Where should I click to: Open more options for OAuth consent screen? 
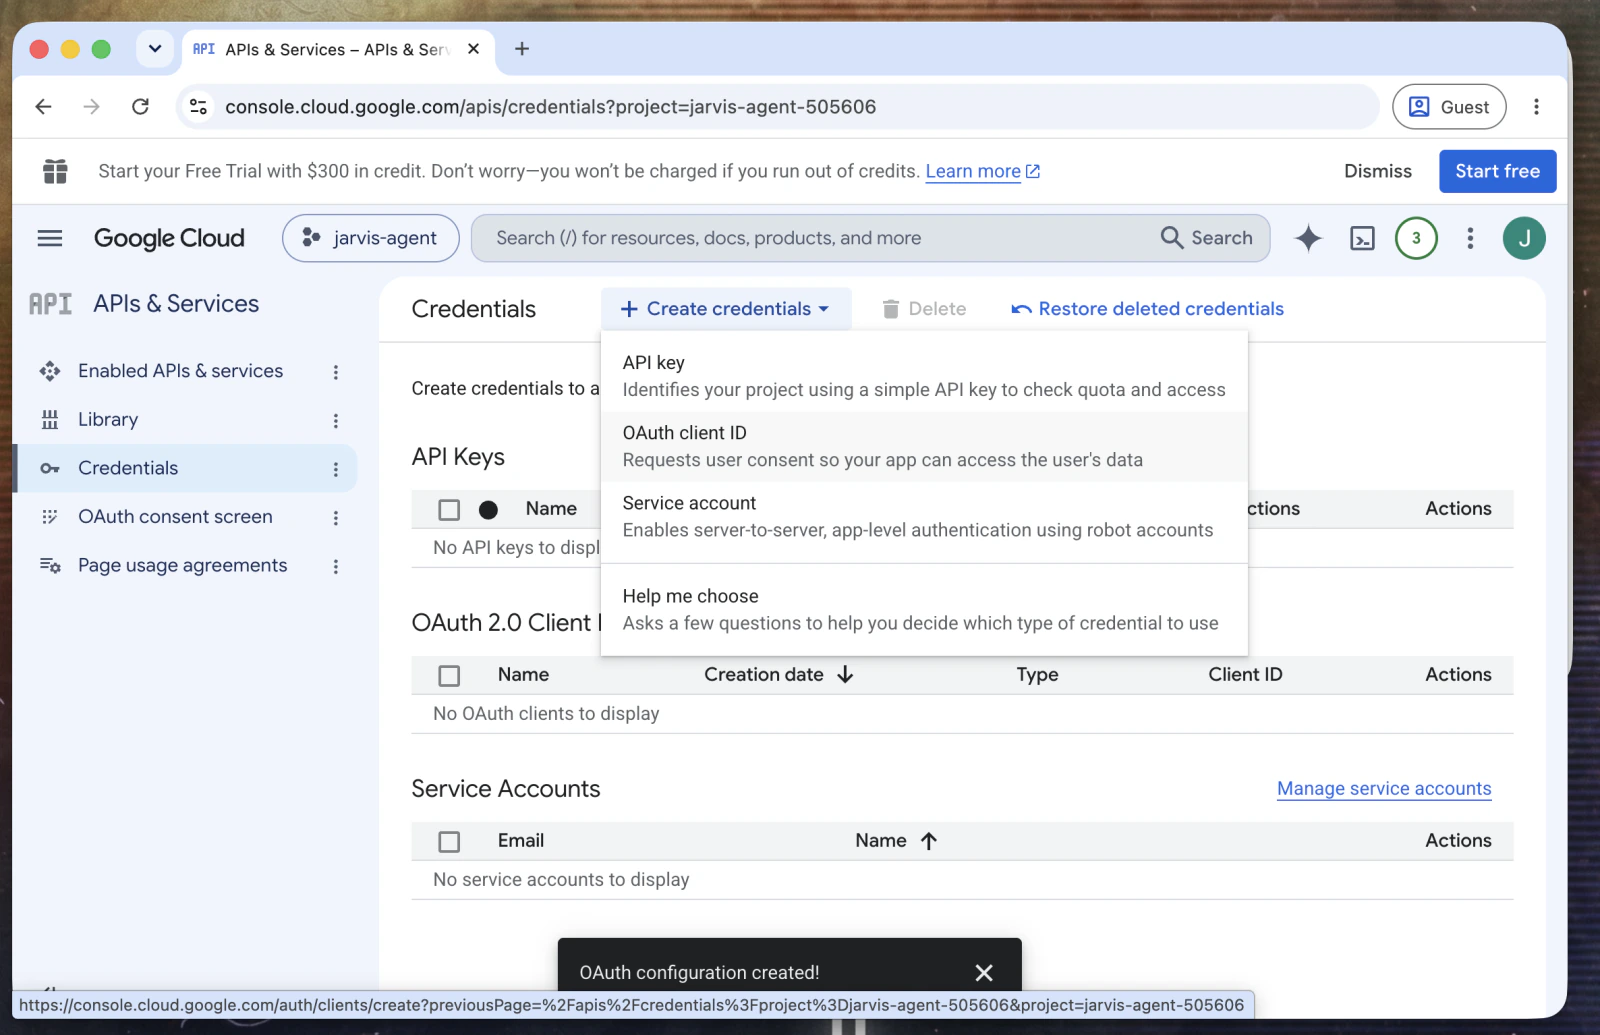point(336,518)
